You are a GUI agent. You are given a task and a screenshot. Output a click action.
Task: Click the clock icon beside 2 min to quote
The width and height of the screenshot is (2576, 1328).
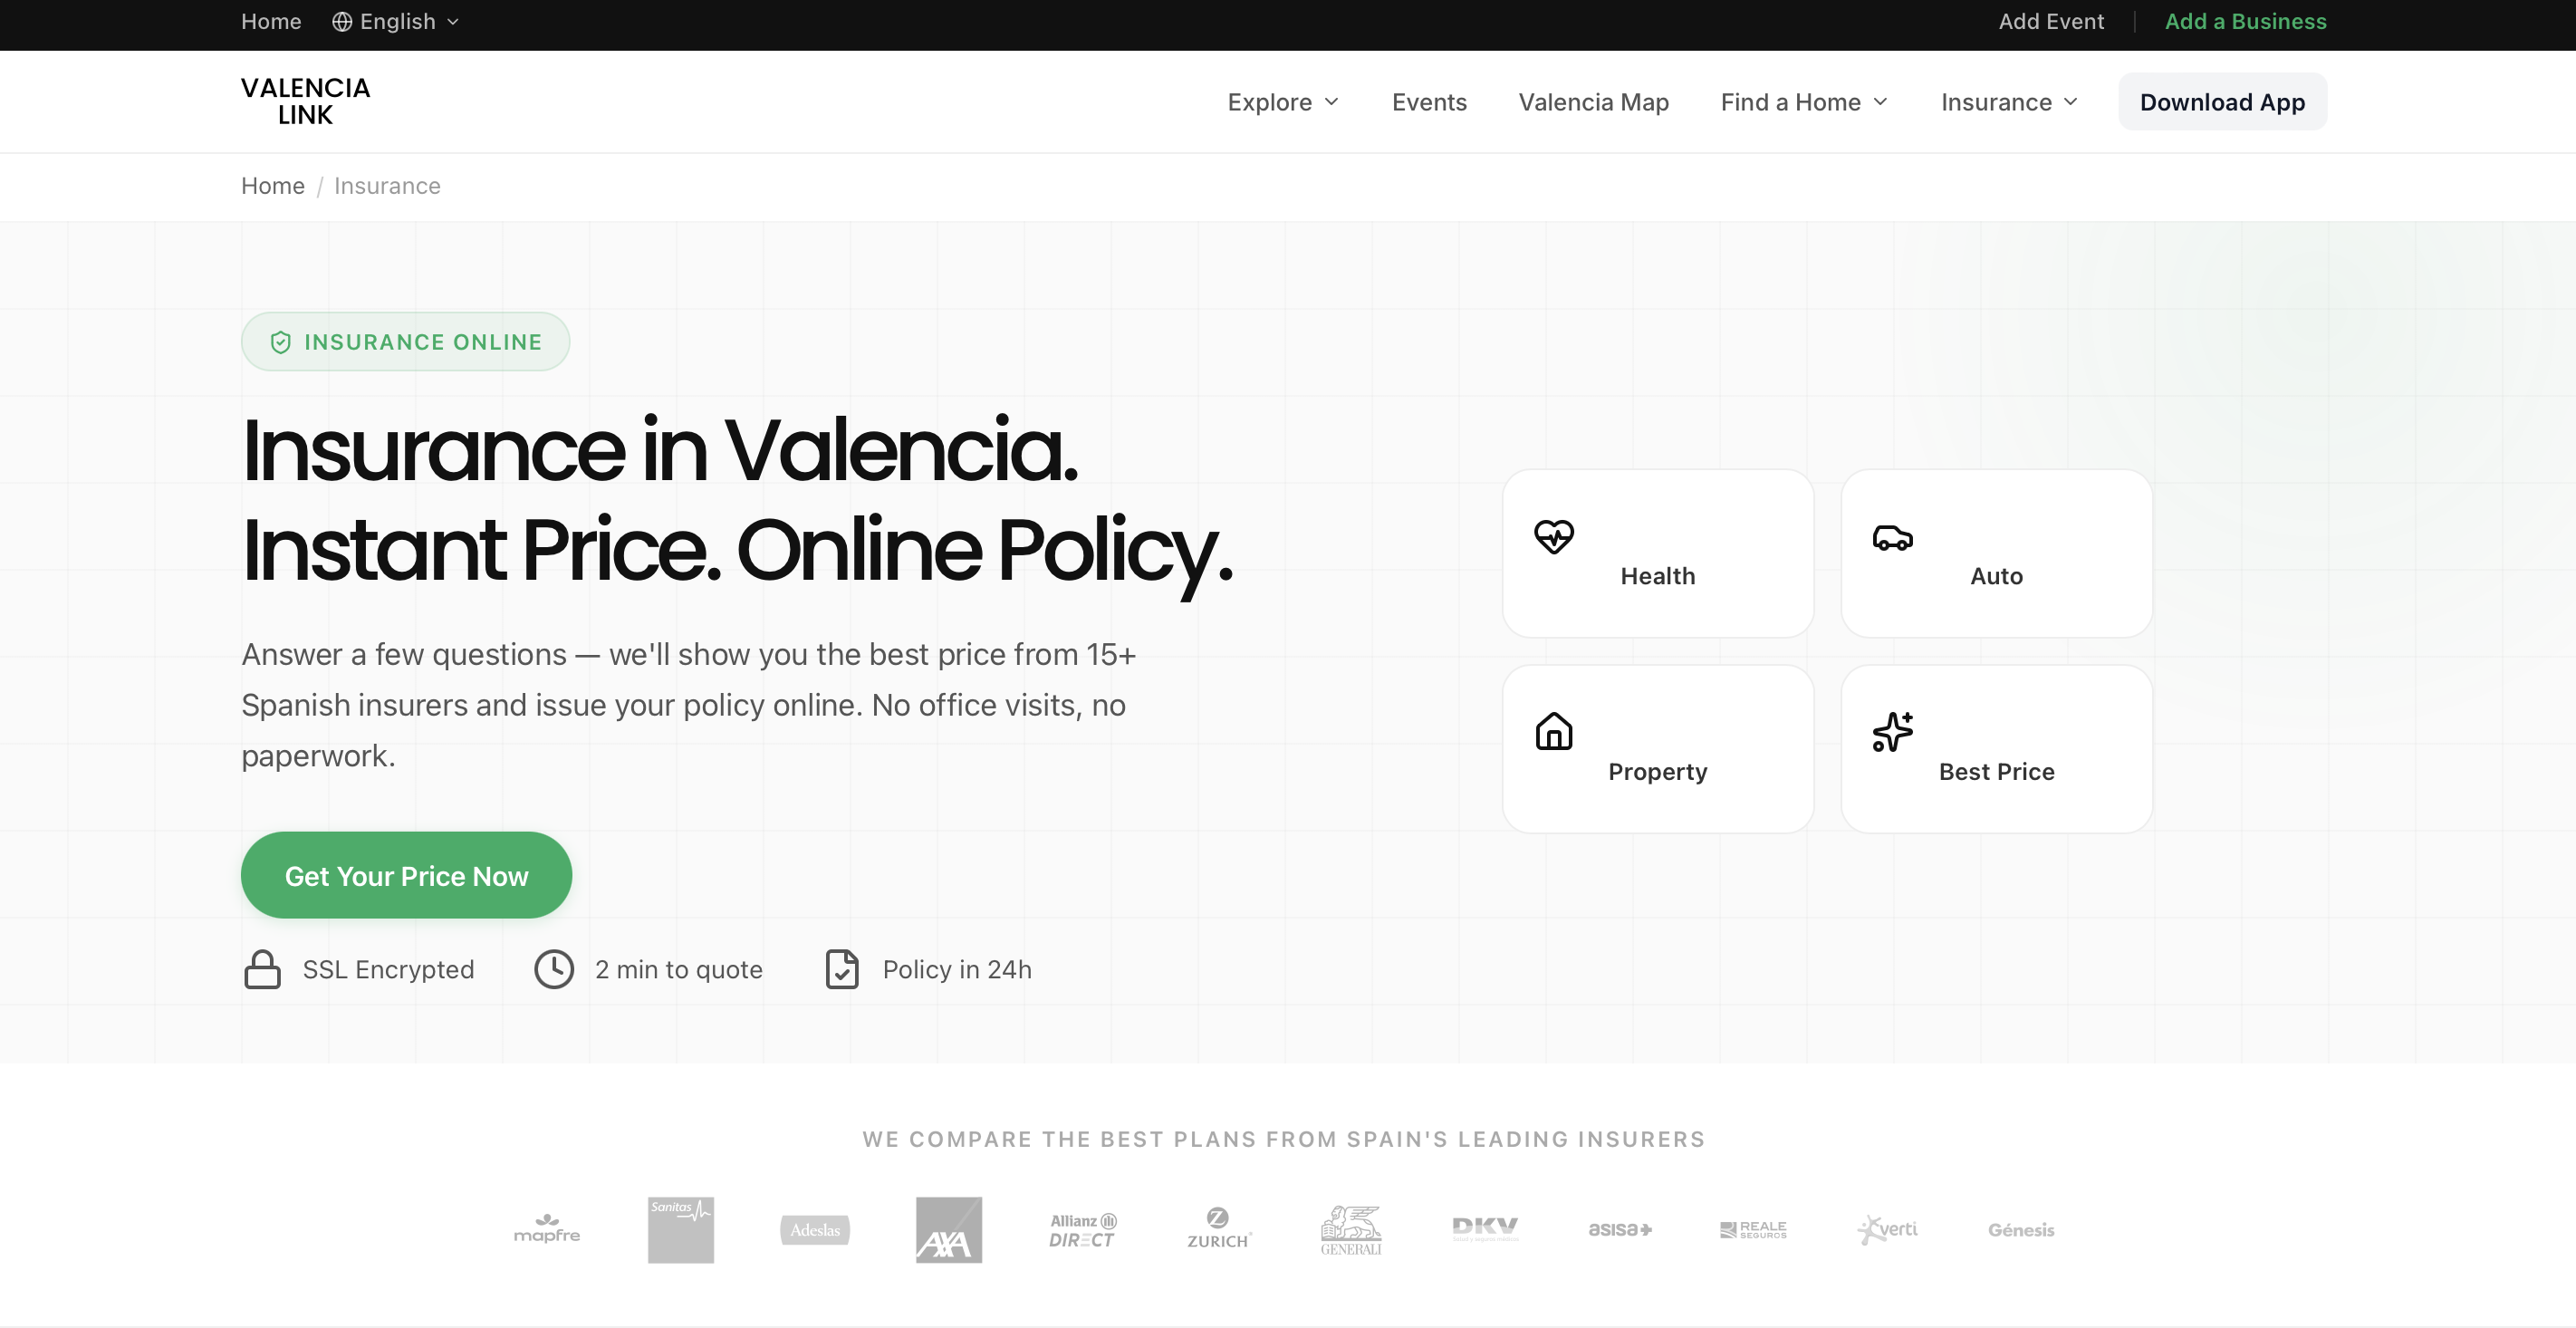pos(554,969)
